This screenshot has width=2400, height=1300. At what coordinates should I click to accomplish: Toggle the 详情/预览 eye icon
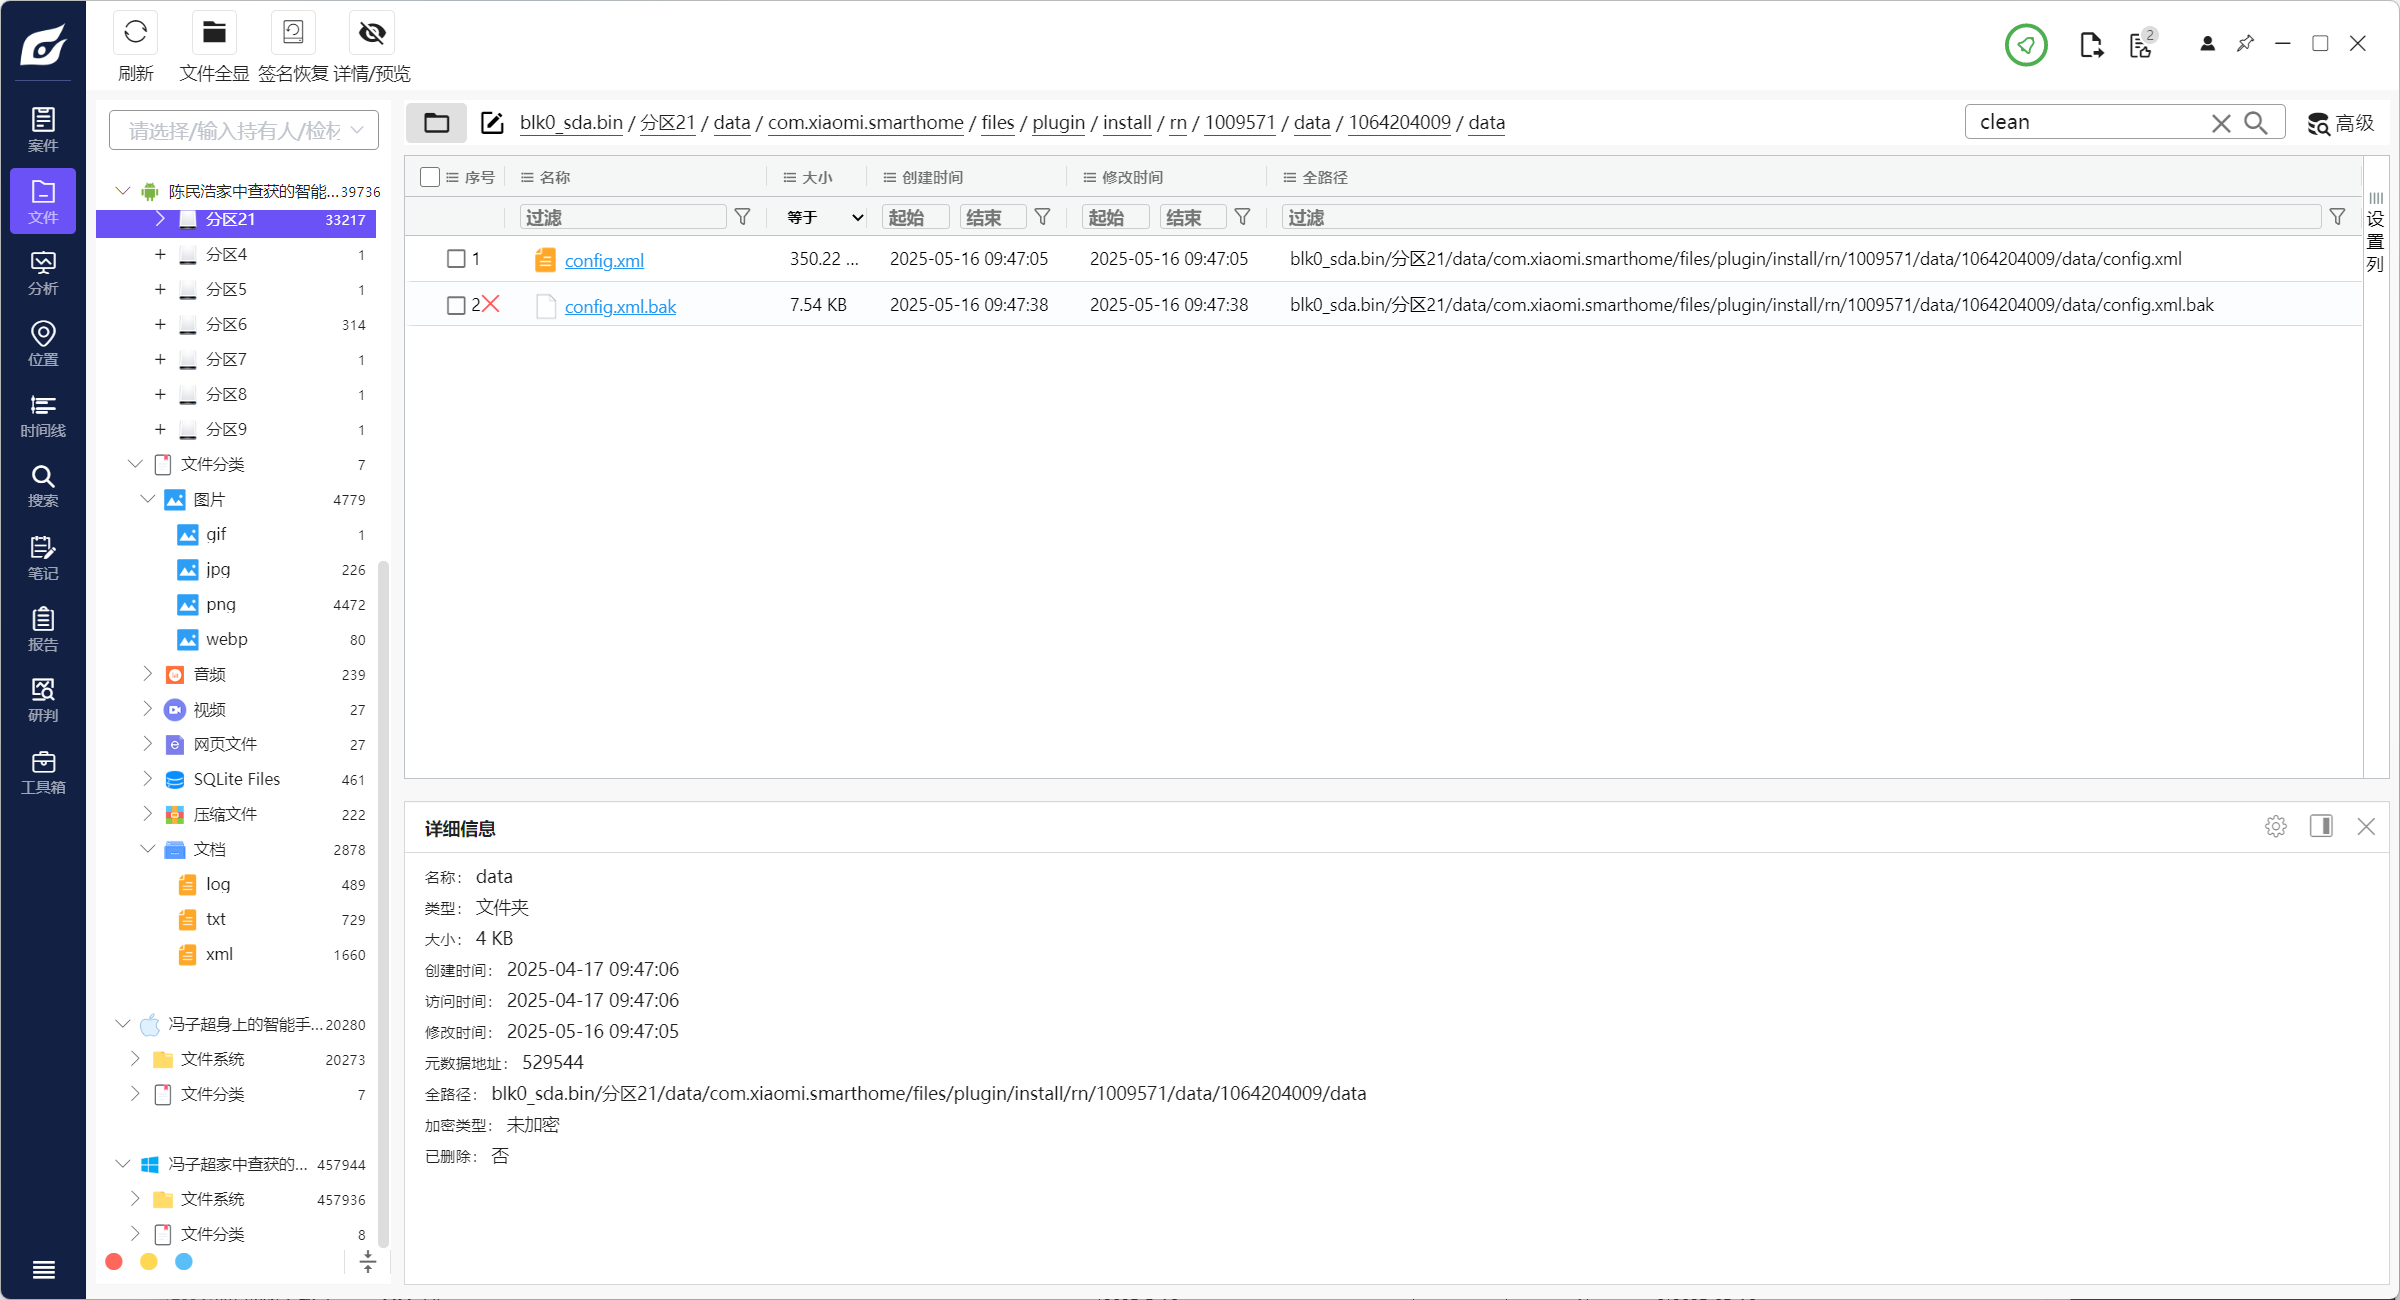[371, 34]
